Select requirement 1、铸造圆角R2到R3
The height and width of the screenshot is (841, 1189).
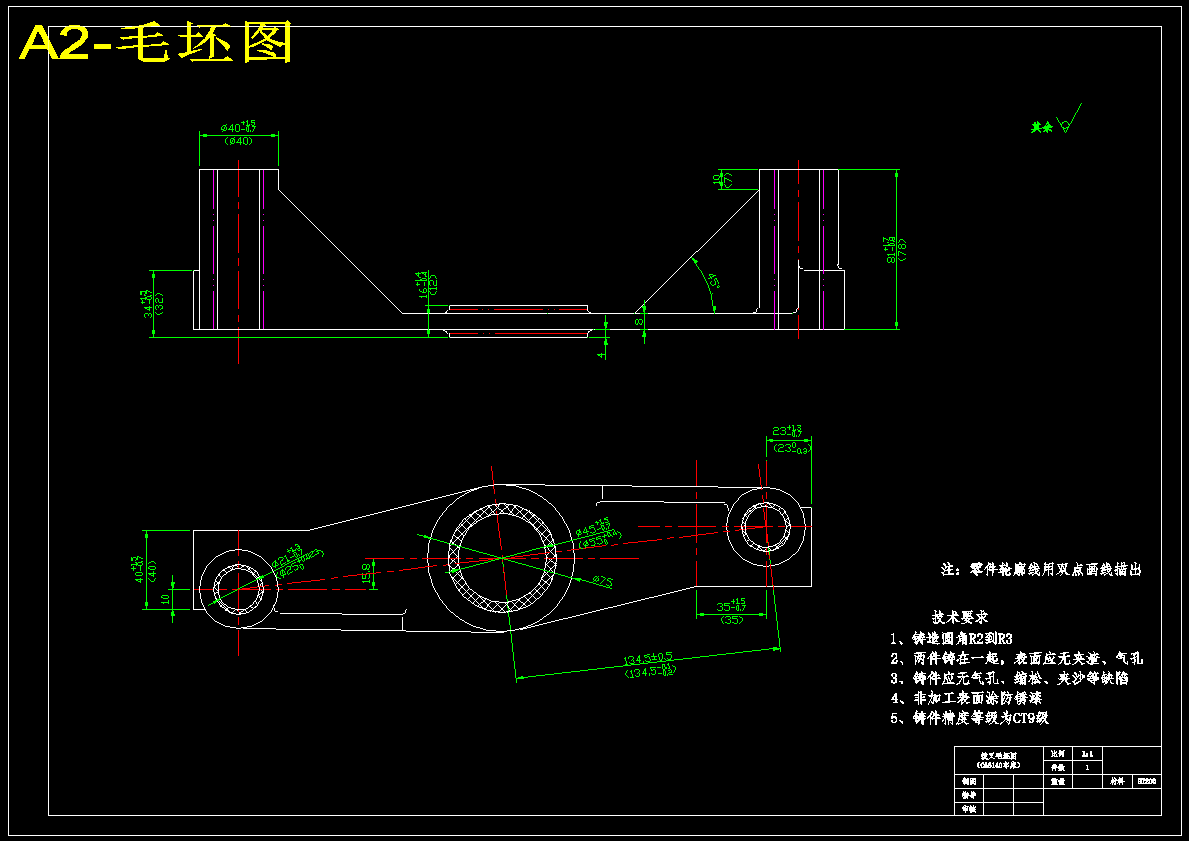952,639
